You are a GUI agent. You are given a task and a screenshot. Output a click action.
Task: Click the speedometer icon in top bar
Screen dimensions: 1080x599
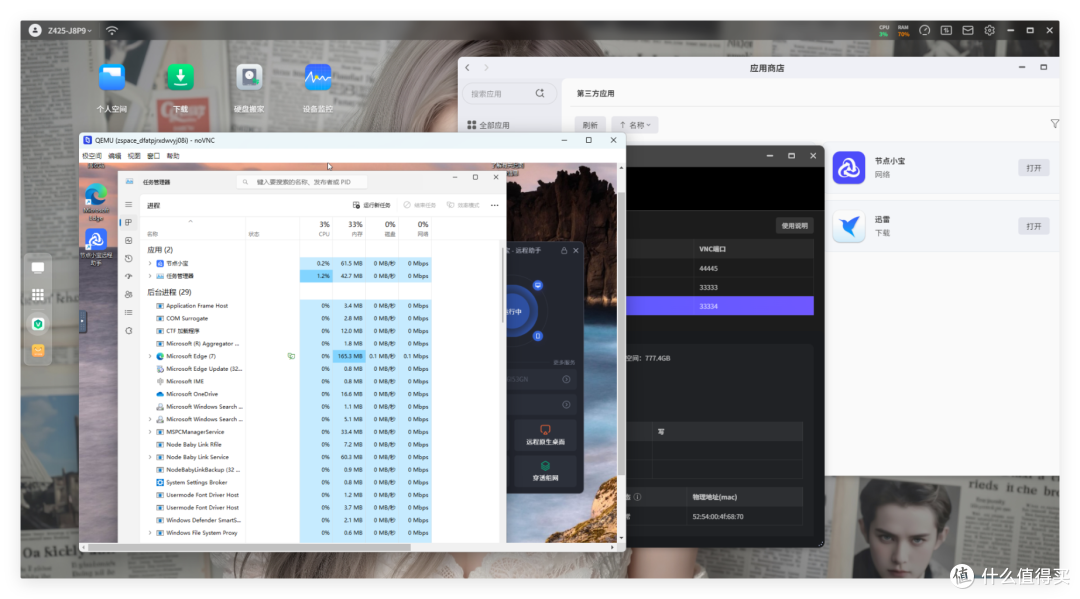pyautogui.click(x=925, y=30)
